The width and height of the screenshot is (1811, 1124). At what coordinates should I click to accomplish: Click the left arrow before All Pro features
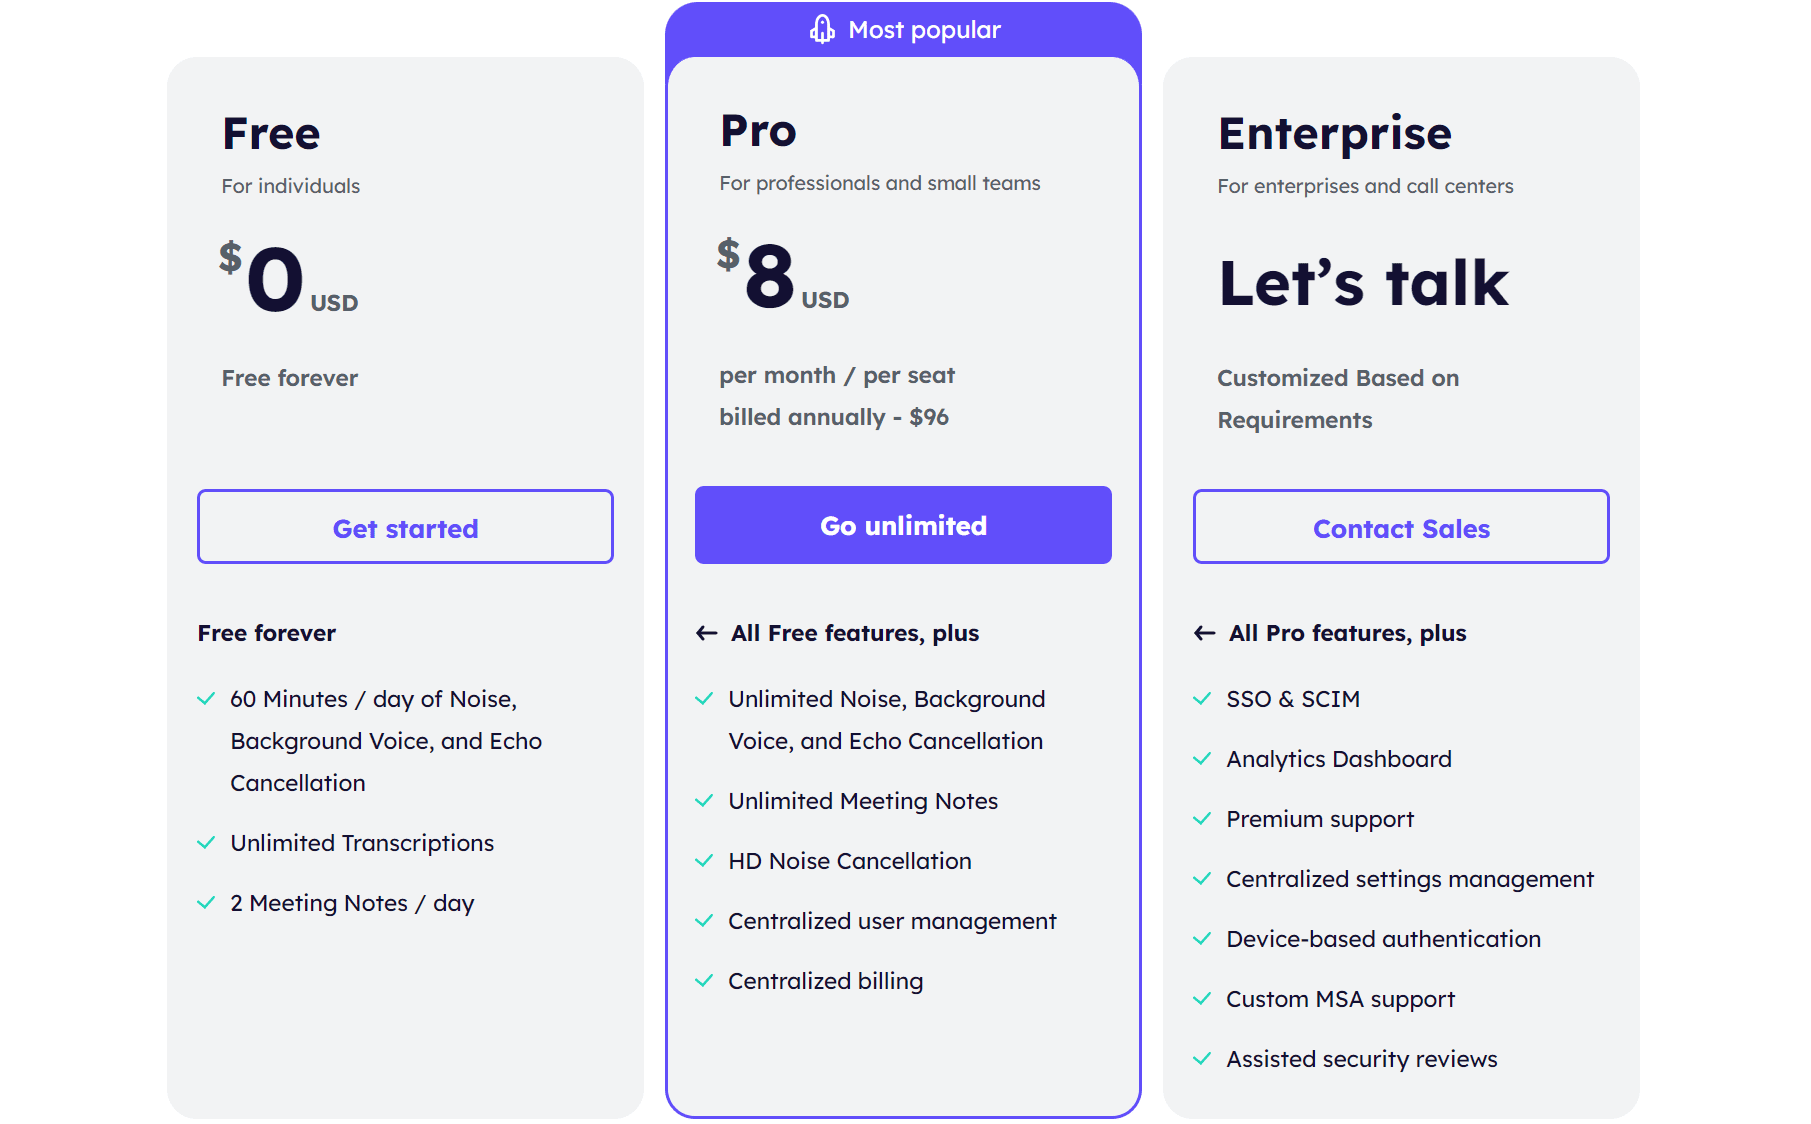(x=1205, y=633)
